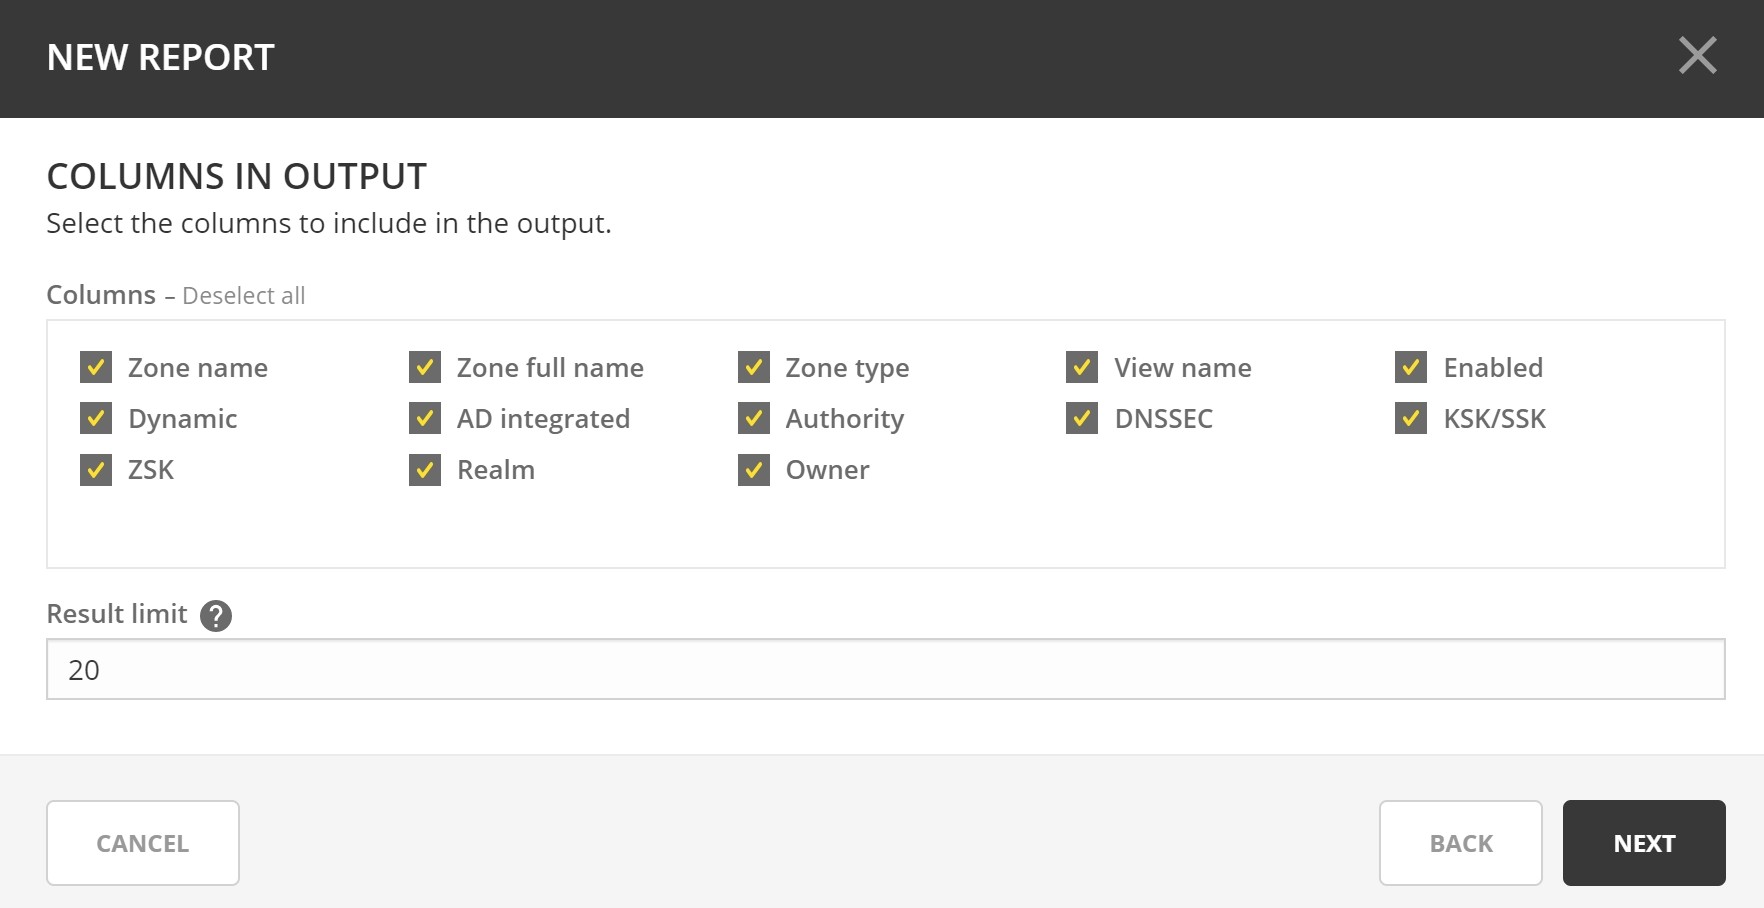Toggle the Zone type column checkbox
Viewport: 1764px width, 908px height.
pyautogui.click(x=754, y=368)
